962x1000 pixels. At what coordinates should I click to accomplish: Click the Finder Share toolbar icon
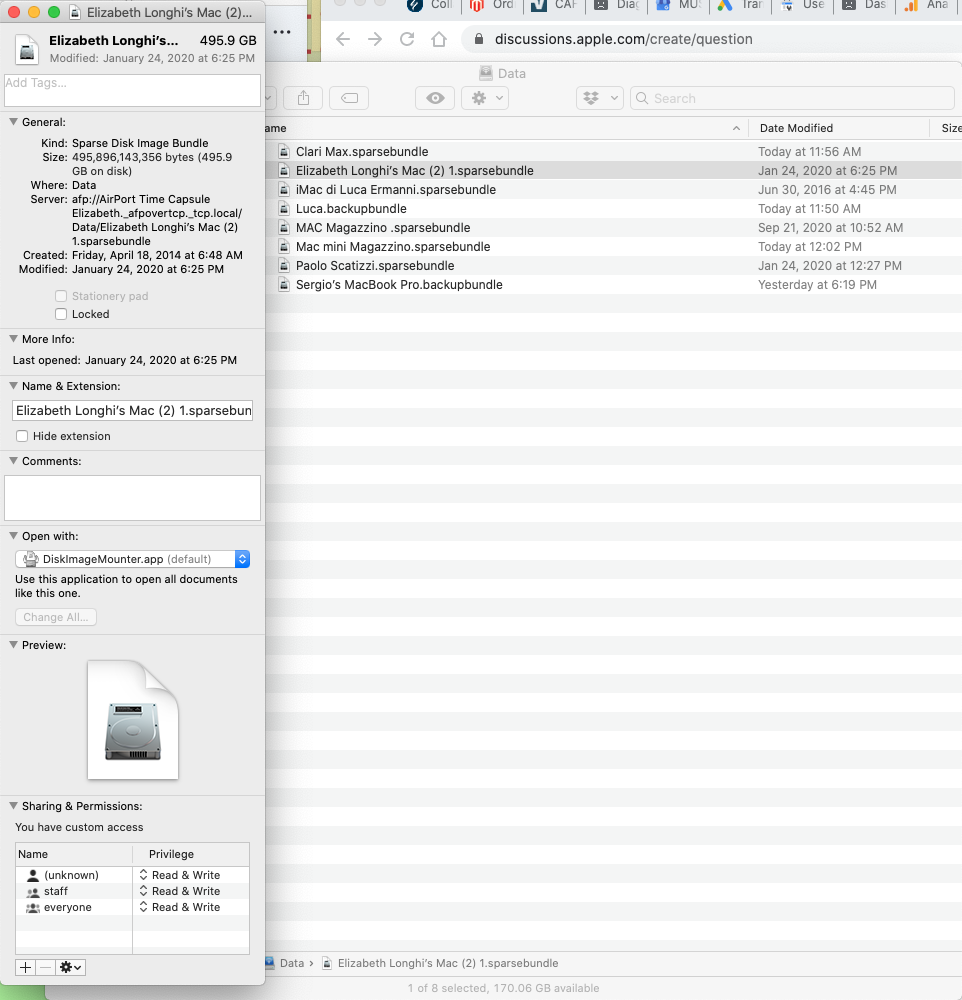[304, 98]
